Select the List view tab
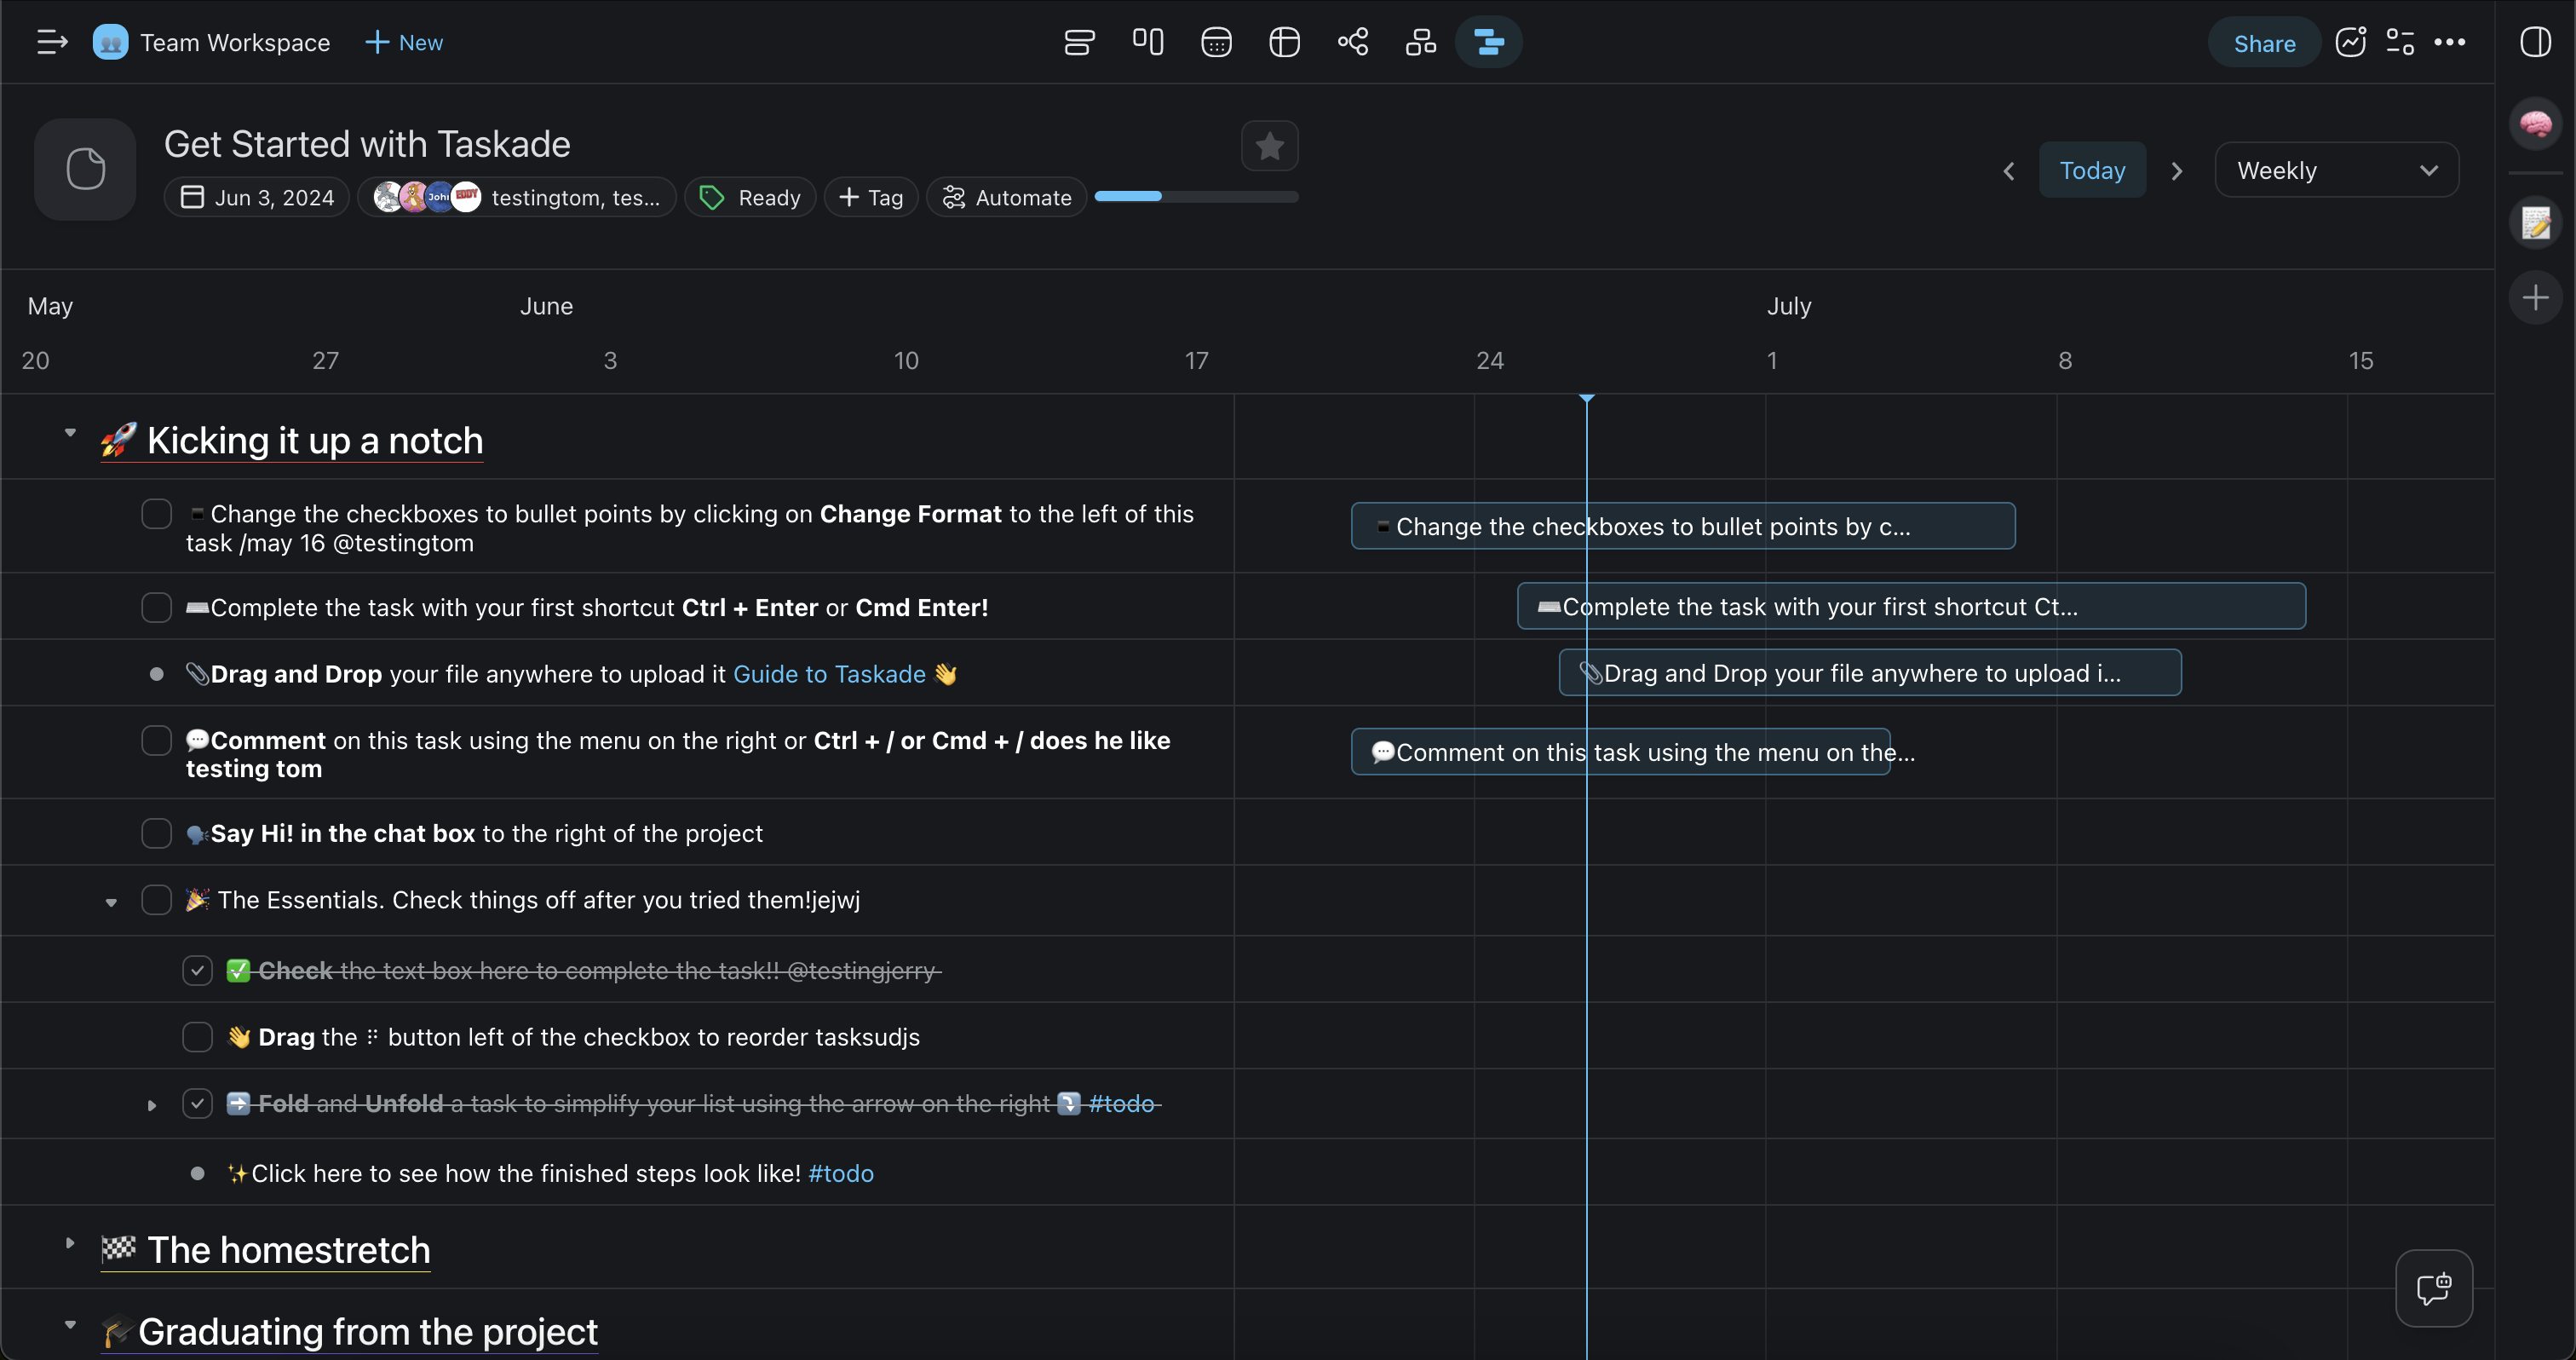The width and height of the screenshot is (2576, 1360). [x=1079, y=42]
